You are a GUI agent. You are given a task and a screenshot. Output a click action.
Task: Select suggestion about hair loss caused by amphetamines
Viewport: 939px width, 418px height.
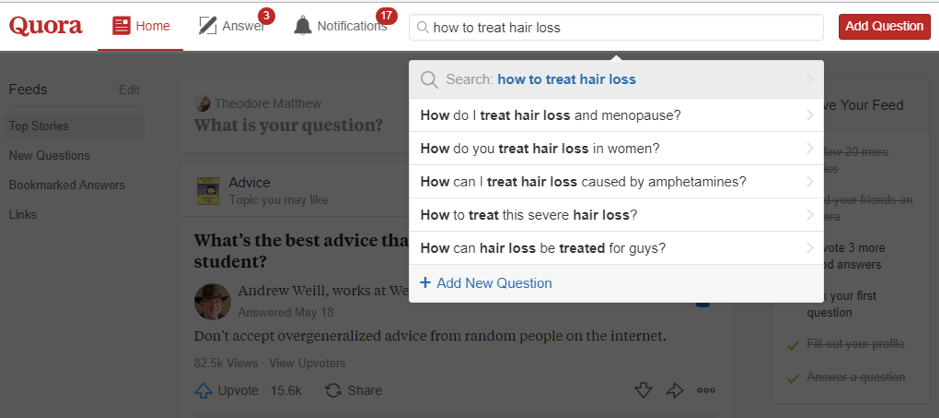click(x=616, y=181)
